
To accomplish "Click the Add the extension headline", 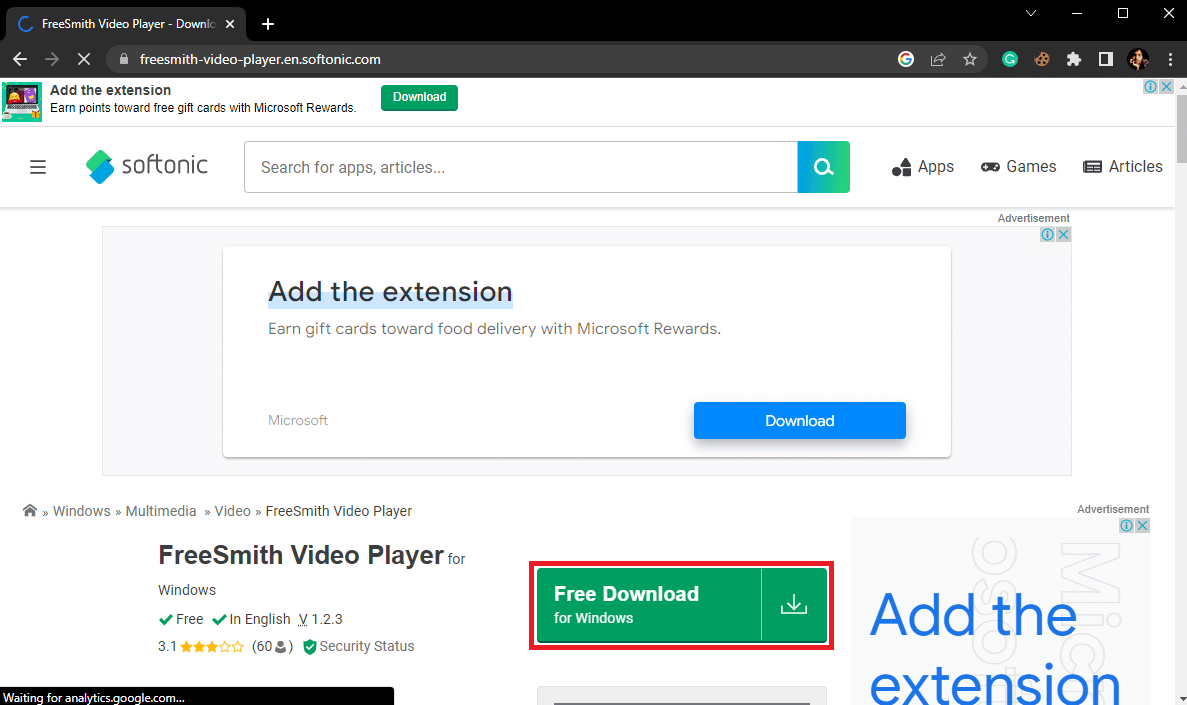I will pyautogui.click(x=391, y=292).
